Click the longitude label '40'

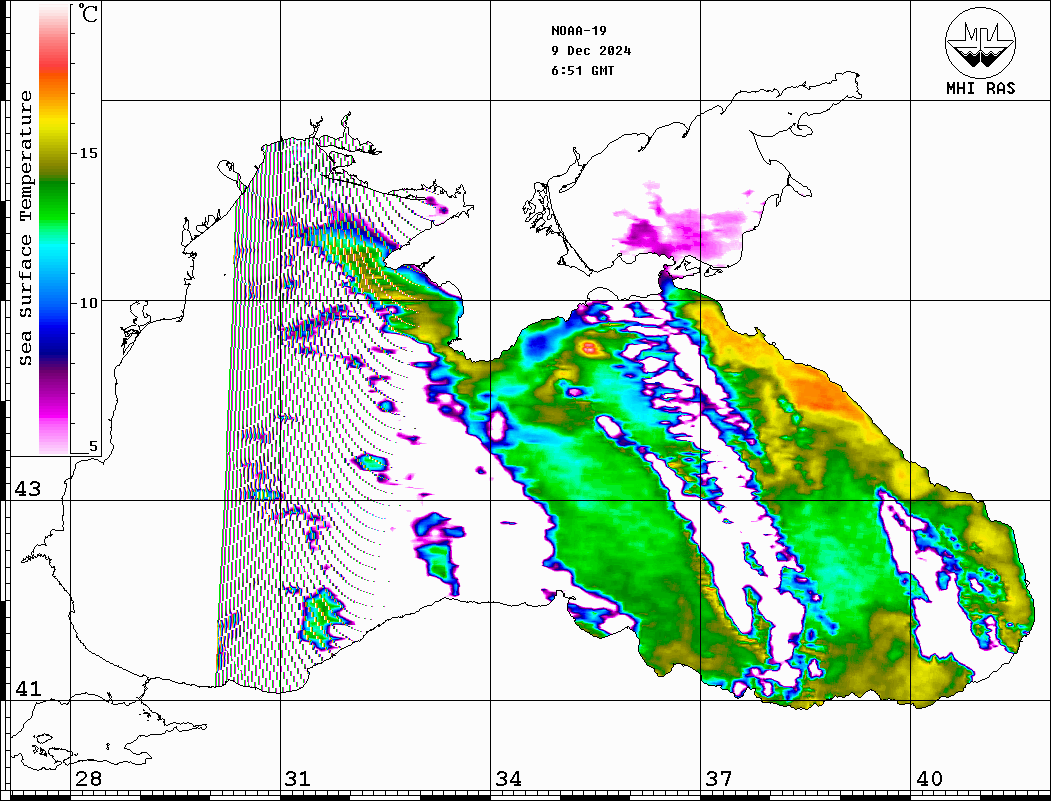coord(929,779)
